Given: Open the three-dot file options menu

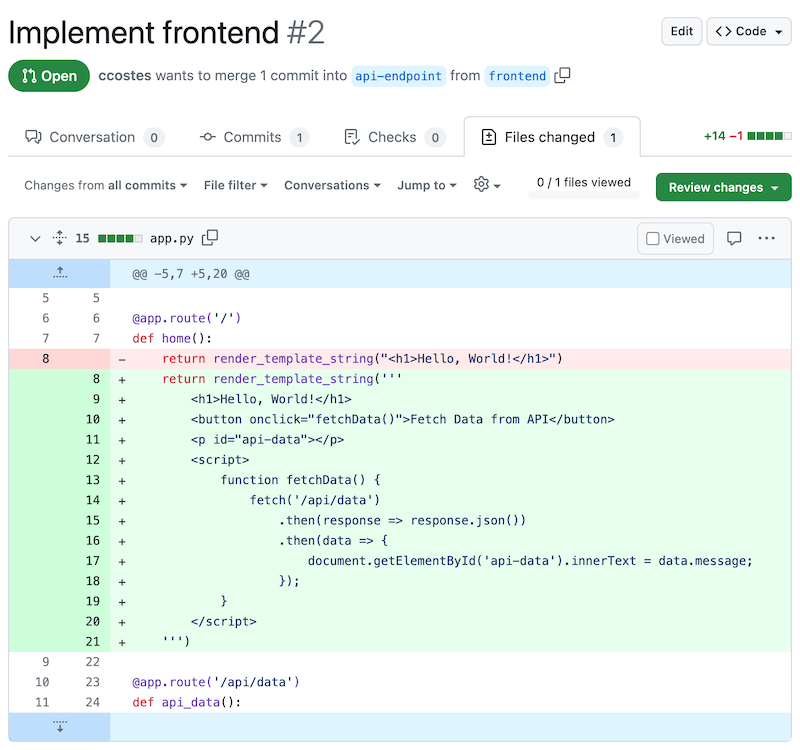Looking at the screenshot, I should (767, 239).
